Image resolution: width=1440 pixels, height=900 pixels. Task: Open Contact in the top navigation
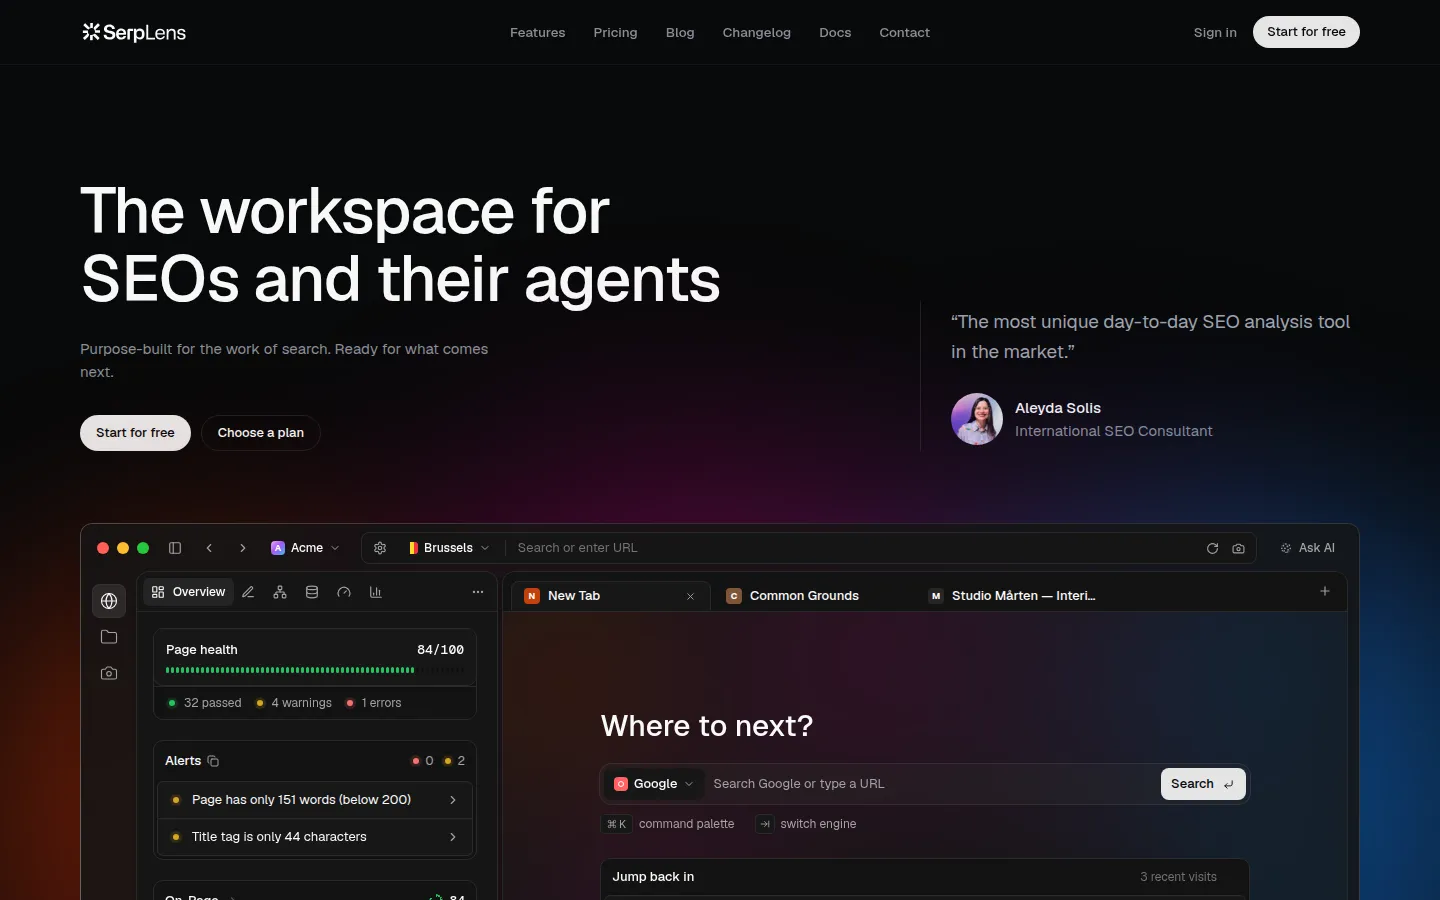point(905,32)
